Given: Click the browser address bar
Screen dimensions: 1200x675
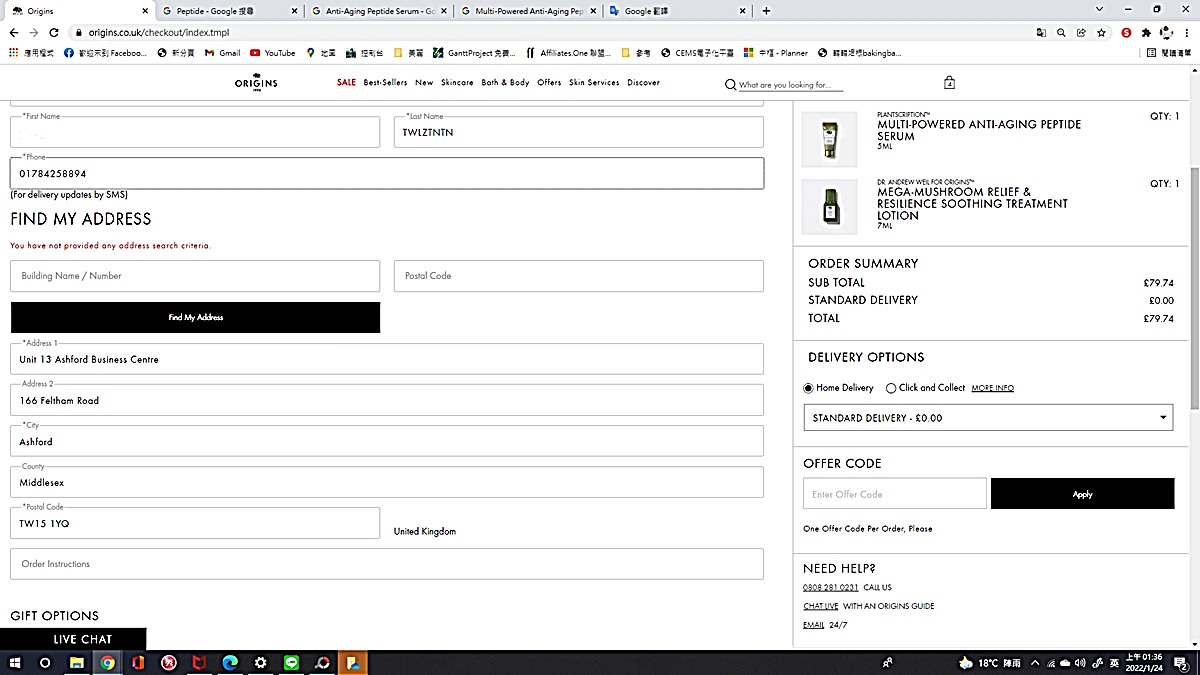Looking at the screenshot, I should tap(550, 32).
